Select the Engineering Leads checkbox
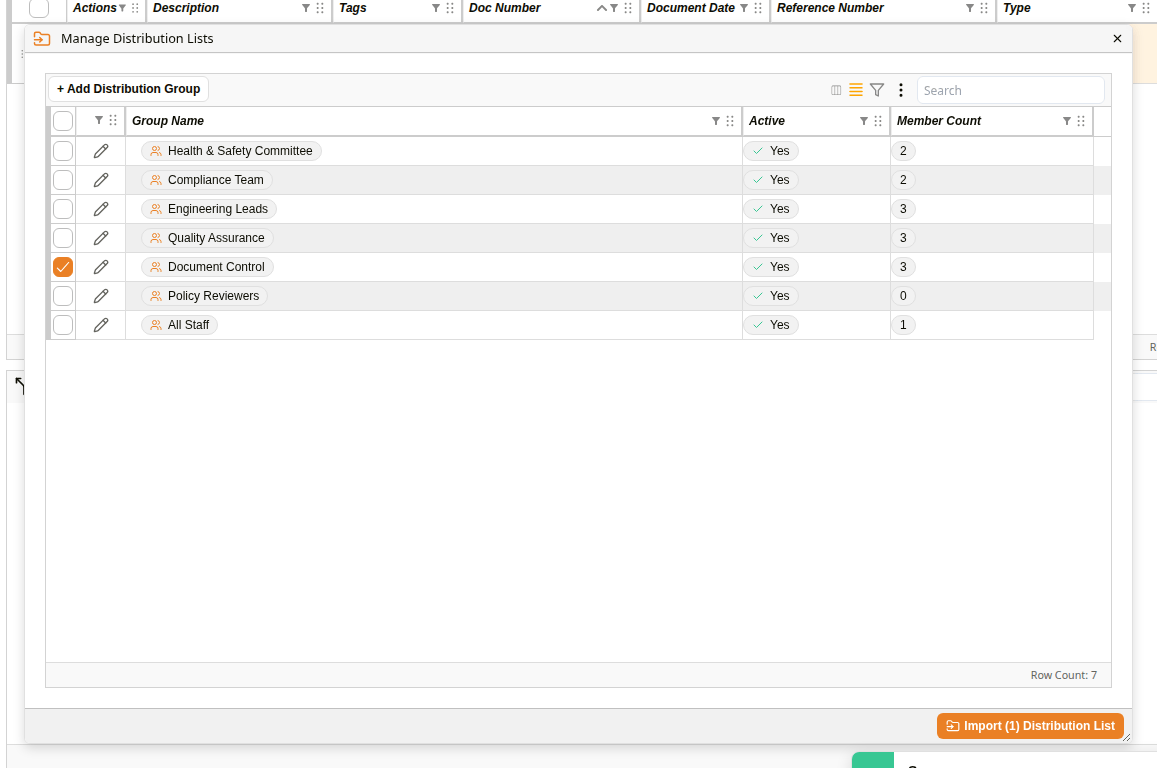 (63, 209)
